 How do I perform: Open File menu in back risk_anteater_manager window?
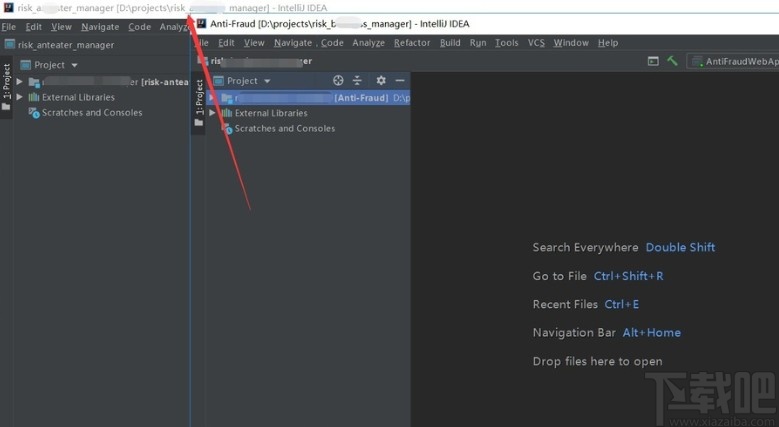tap(8, 27)
